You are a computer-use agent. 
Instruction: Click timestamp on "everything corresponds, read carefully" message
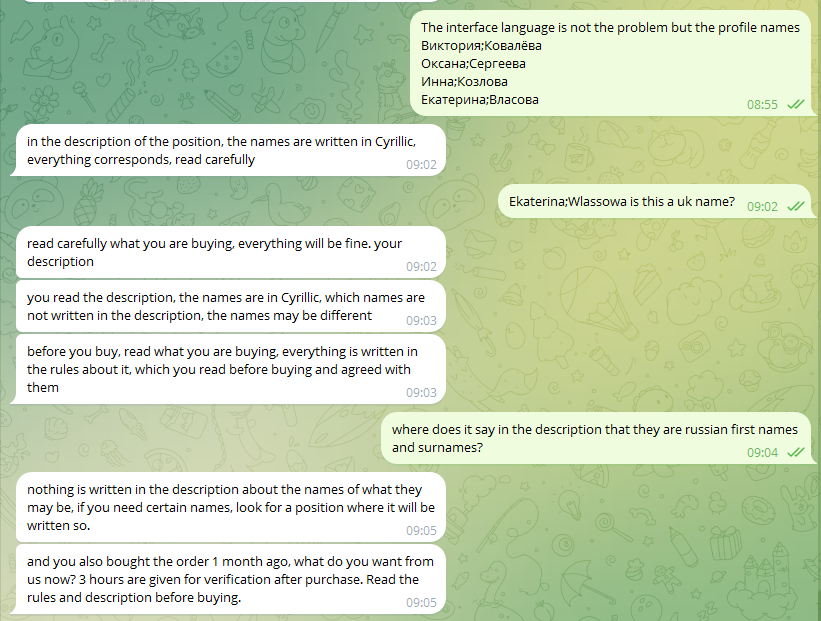pos(421,165)
